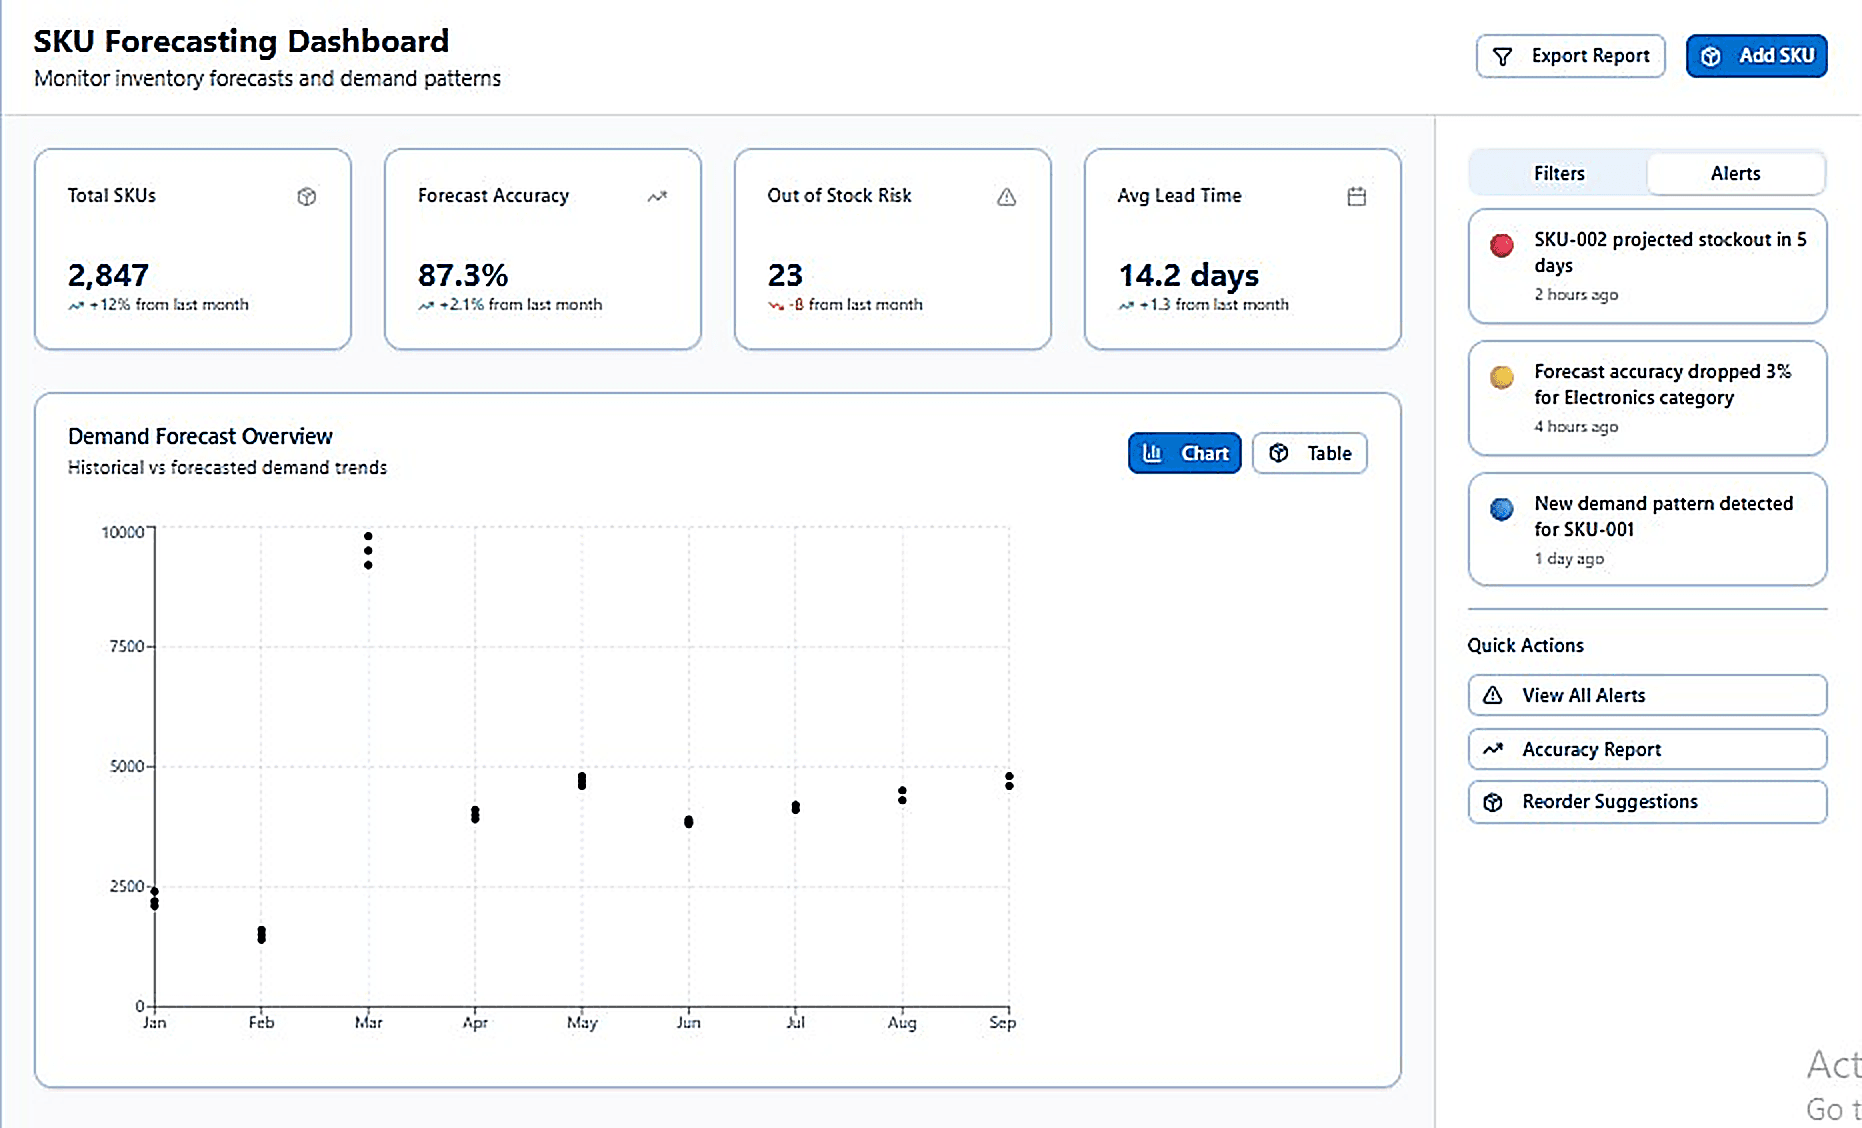1862x1128 pixels.
Task: Click the alert triangle icon on View All Alerts
Action: click(x=1493, y=695)
